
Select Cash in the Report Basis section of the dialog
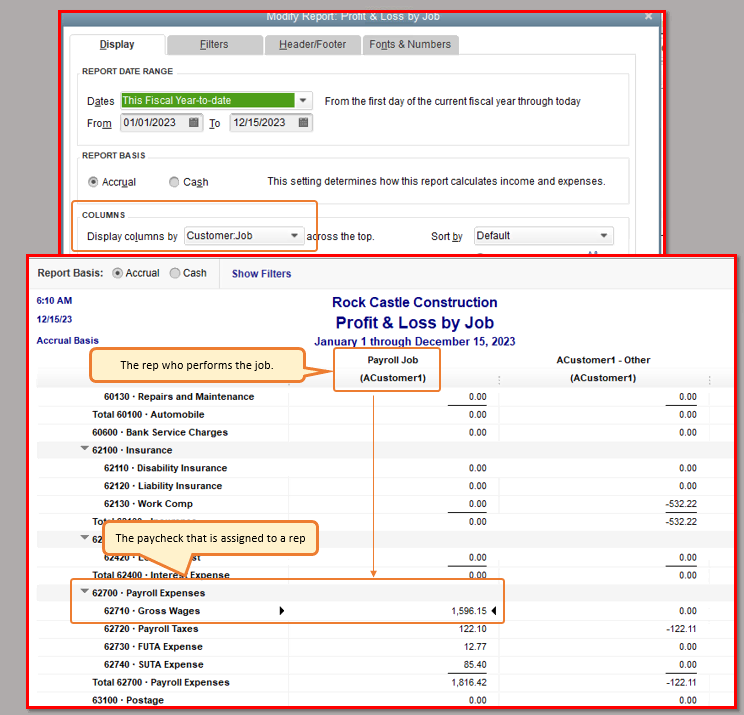coord(174,182)
